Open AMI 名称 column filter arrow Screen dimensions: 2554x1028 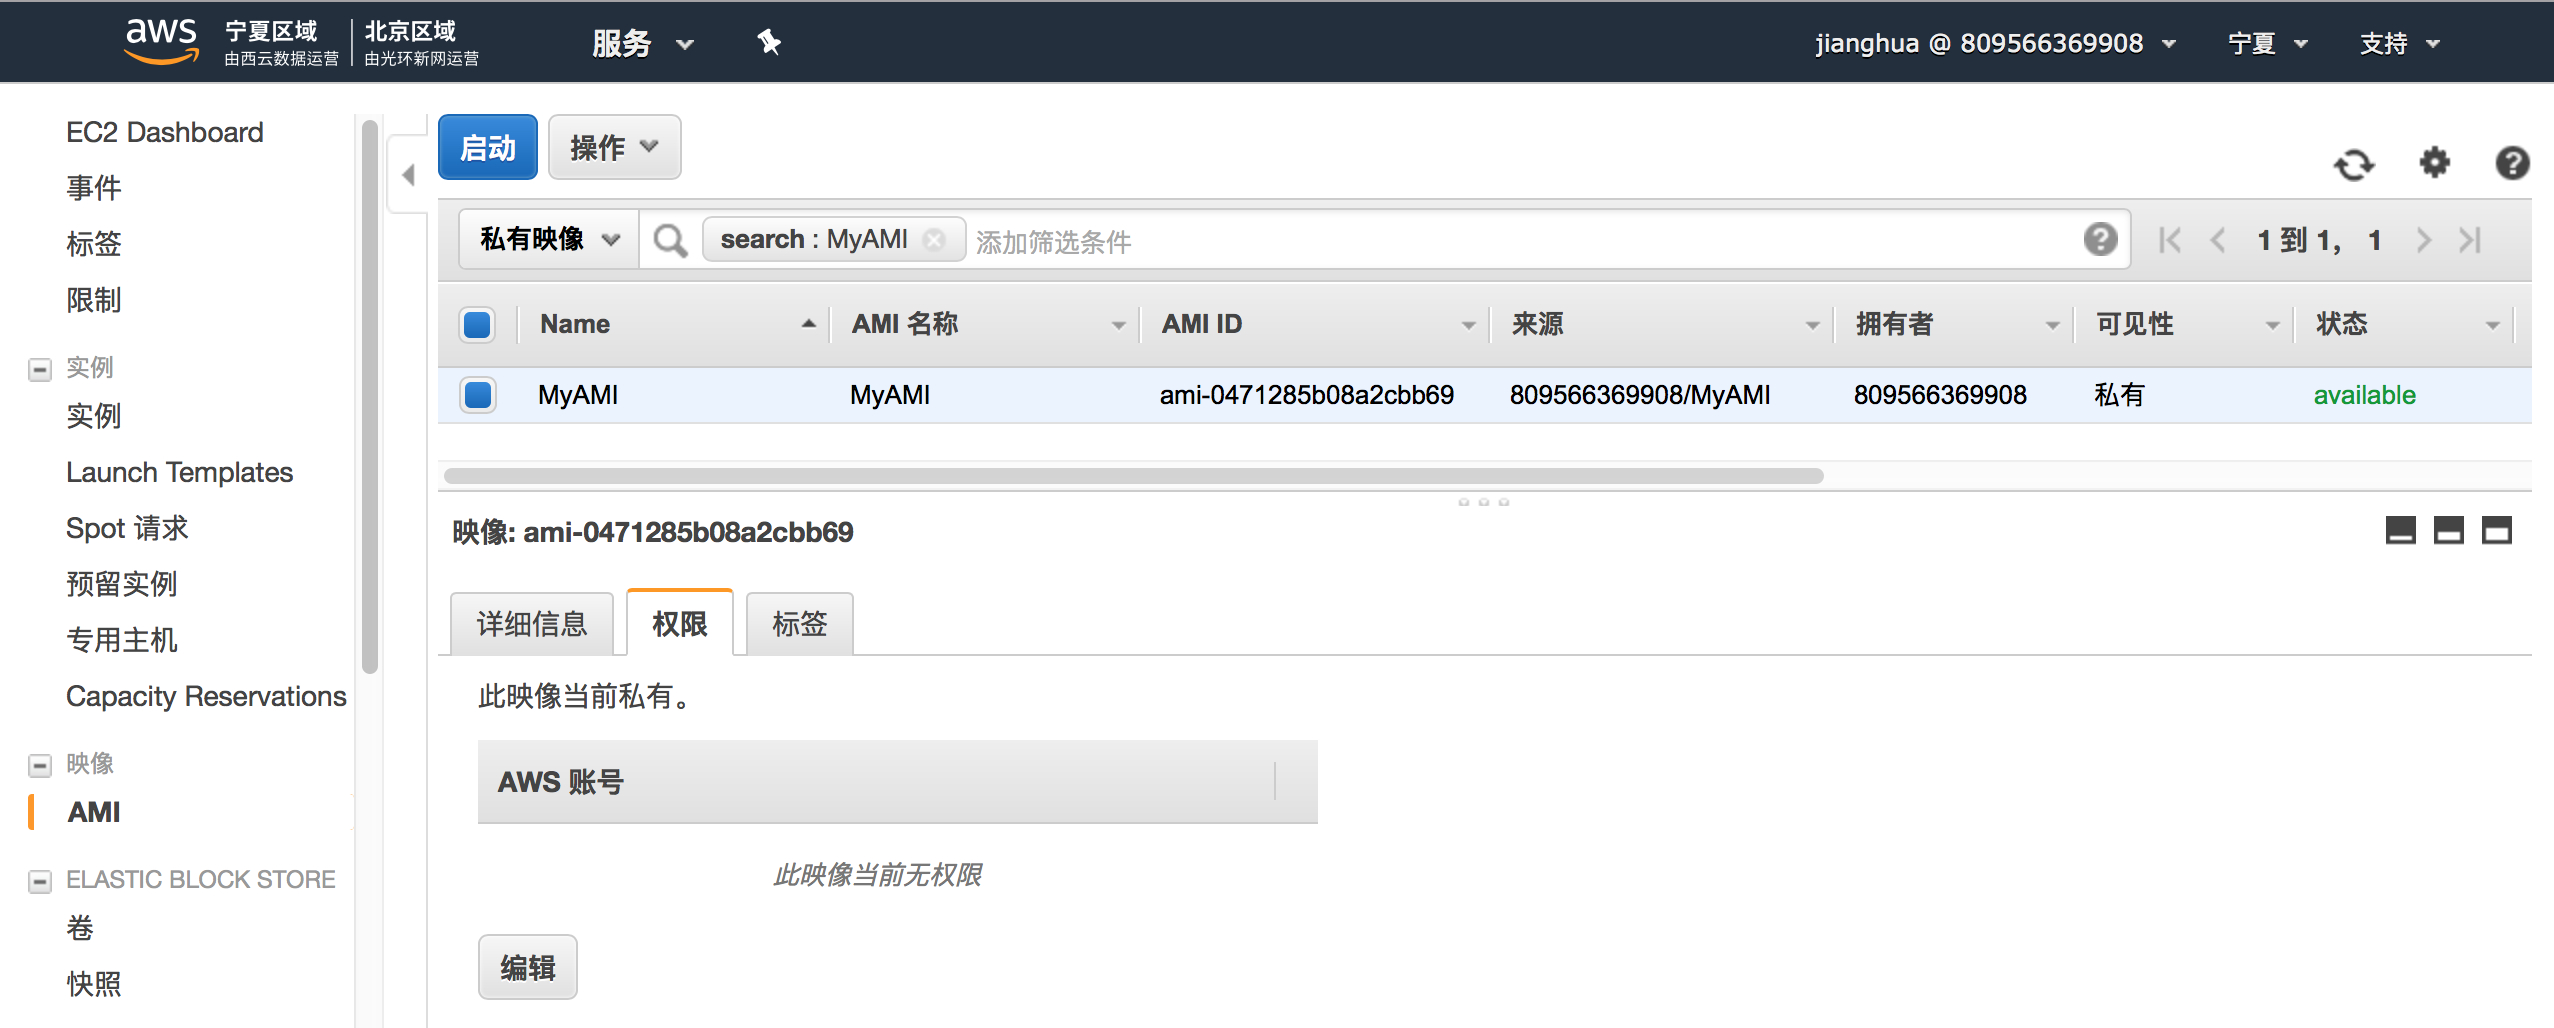1118,325
